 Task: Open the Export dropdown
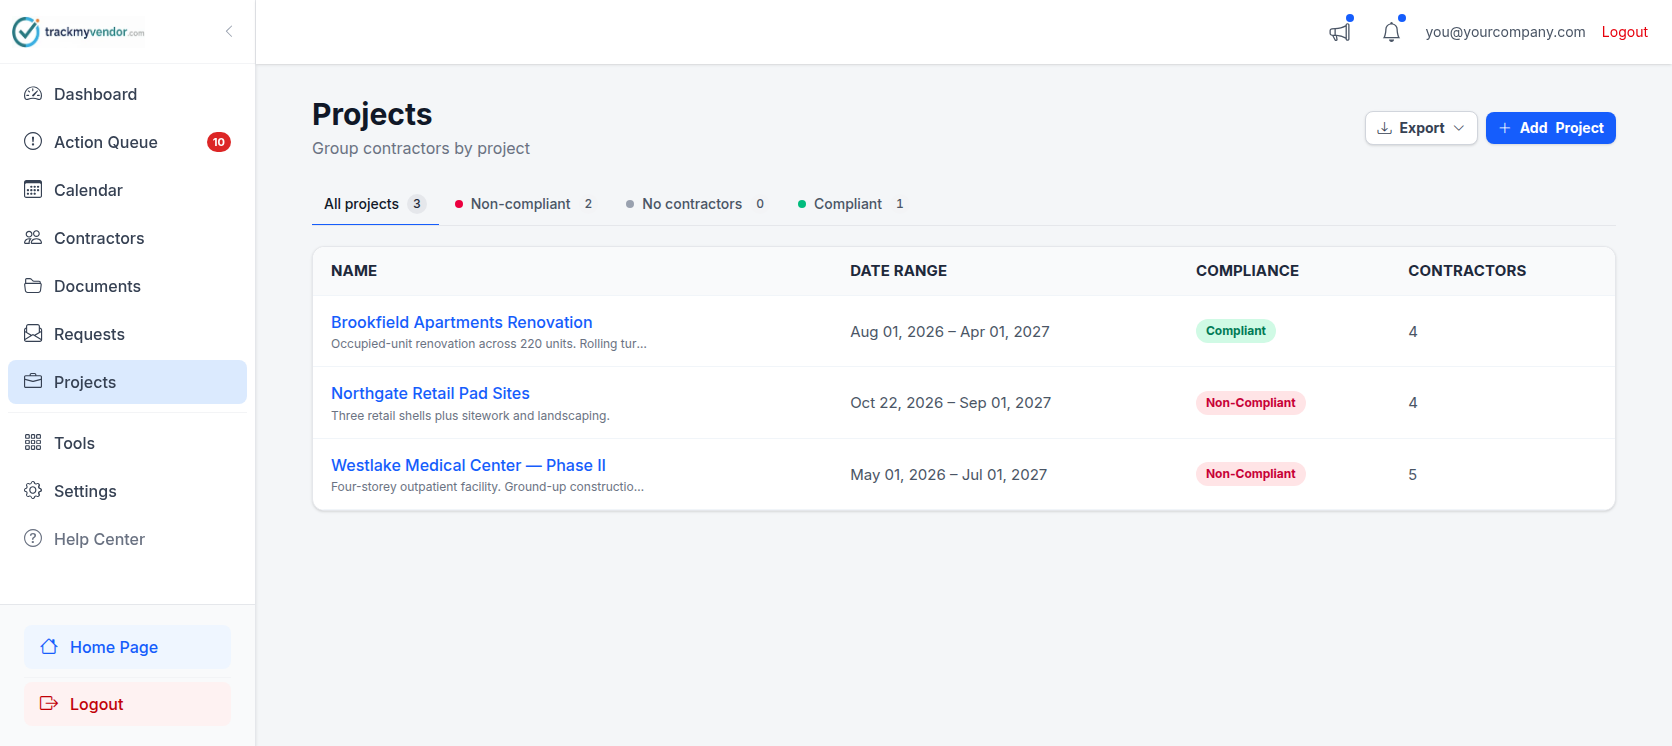[x=1421, y=128]
